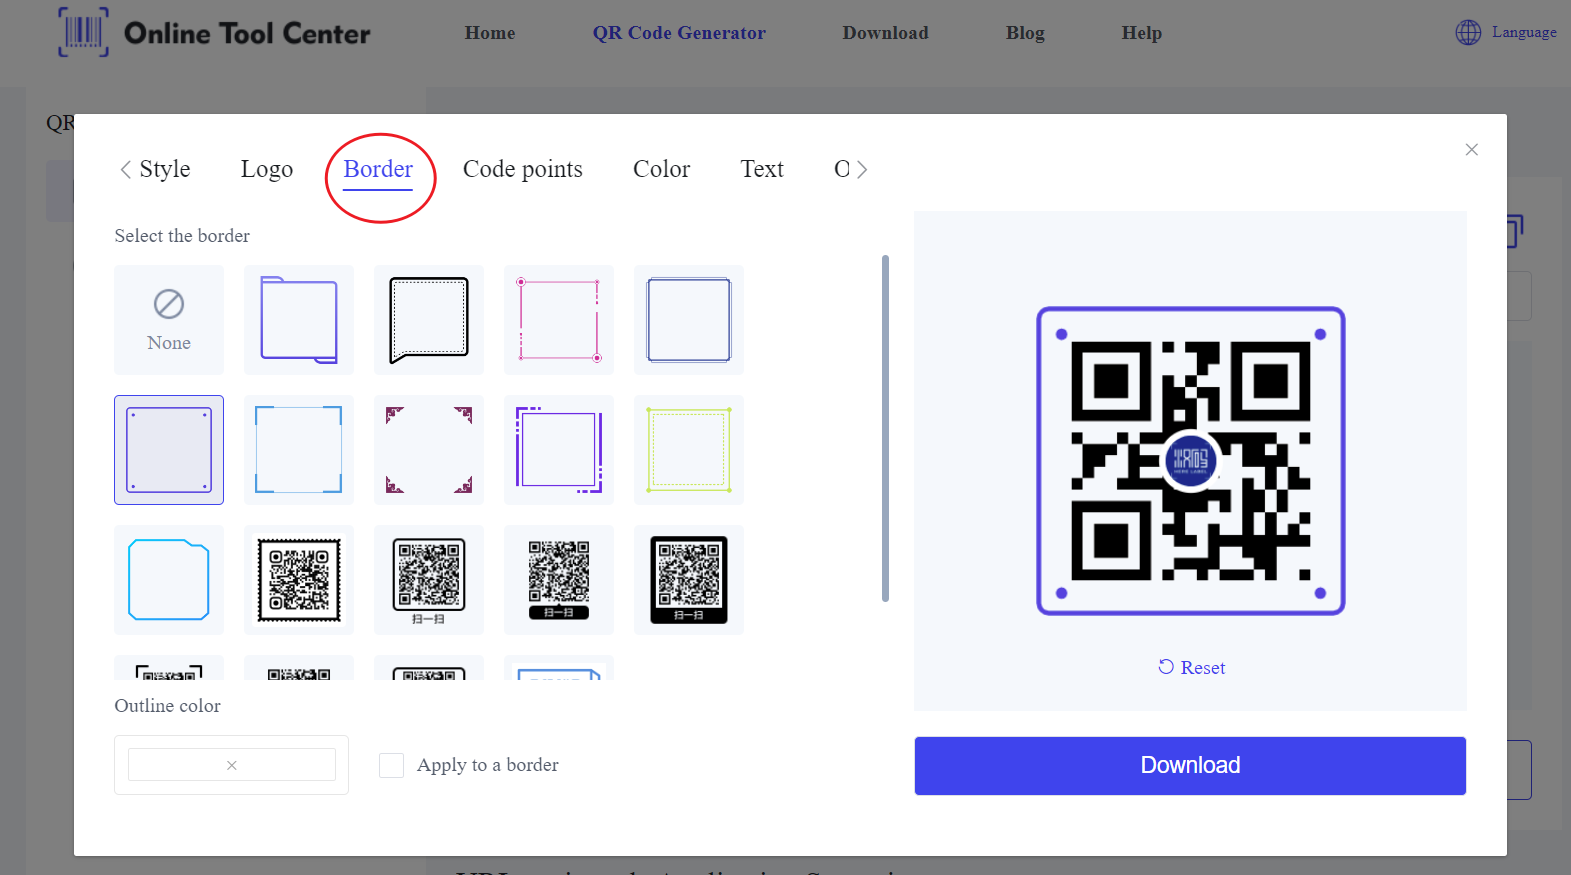Switch to the Code points tab
Image resolution: width=1571 pixels, height=875 pixels.
point(523,169)
